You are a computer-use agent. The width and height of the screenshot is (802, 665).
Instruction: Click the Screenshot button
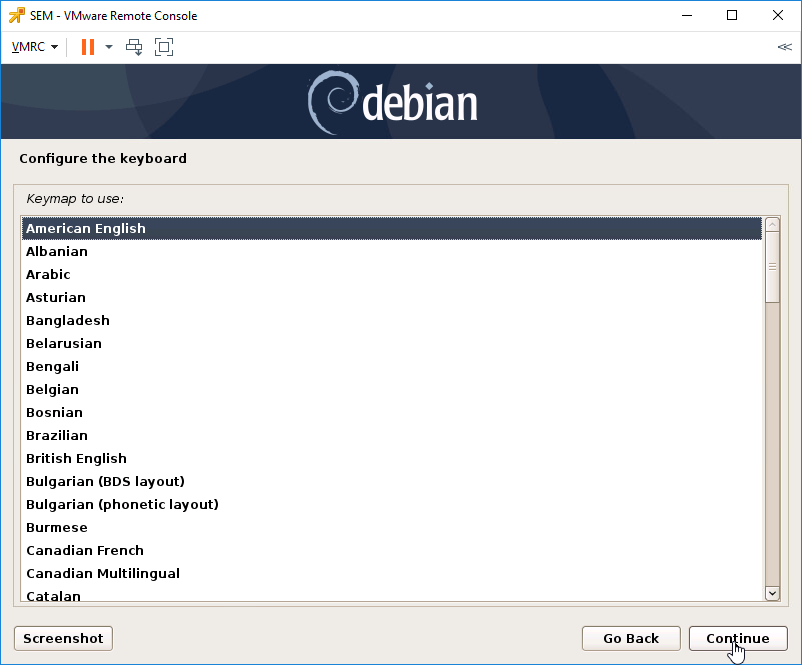63,638
